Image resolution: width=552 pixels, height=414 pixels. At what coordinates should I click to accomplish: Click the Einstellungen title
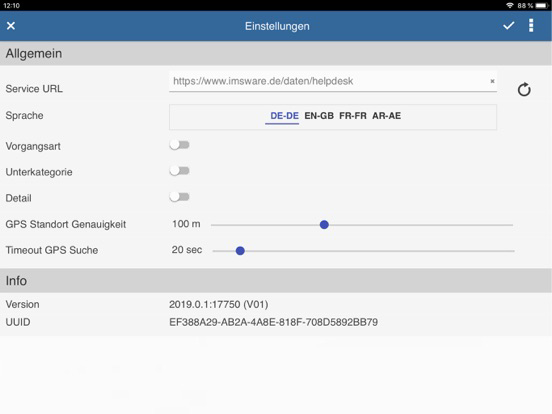(277, 26)
